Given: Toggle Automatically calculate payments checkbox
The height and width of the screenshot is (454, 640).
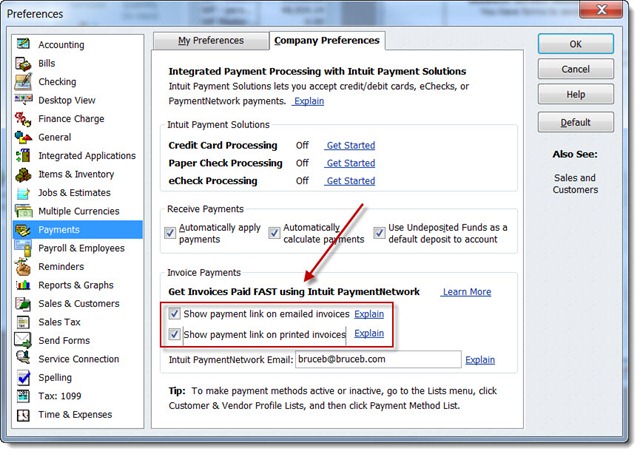Looking at the screenshot, I should pos(274,233).
